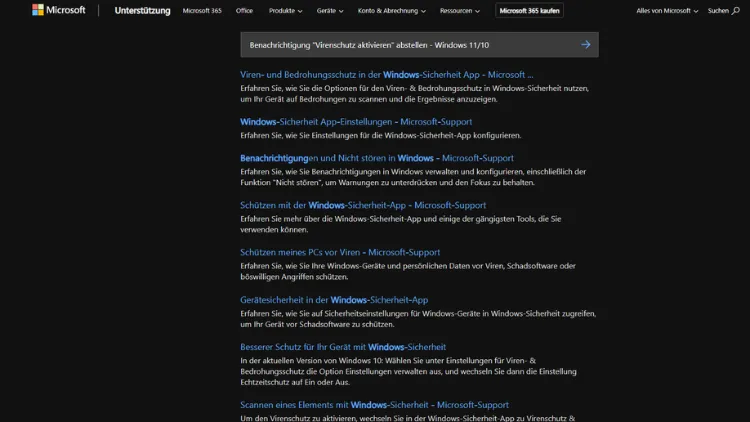Click text 'um Ihr Gerät vor Schadsoftware zu schützen.'
The height and width of the screenshot is (422, 750).
click(317, 324)
